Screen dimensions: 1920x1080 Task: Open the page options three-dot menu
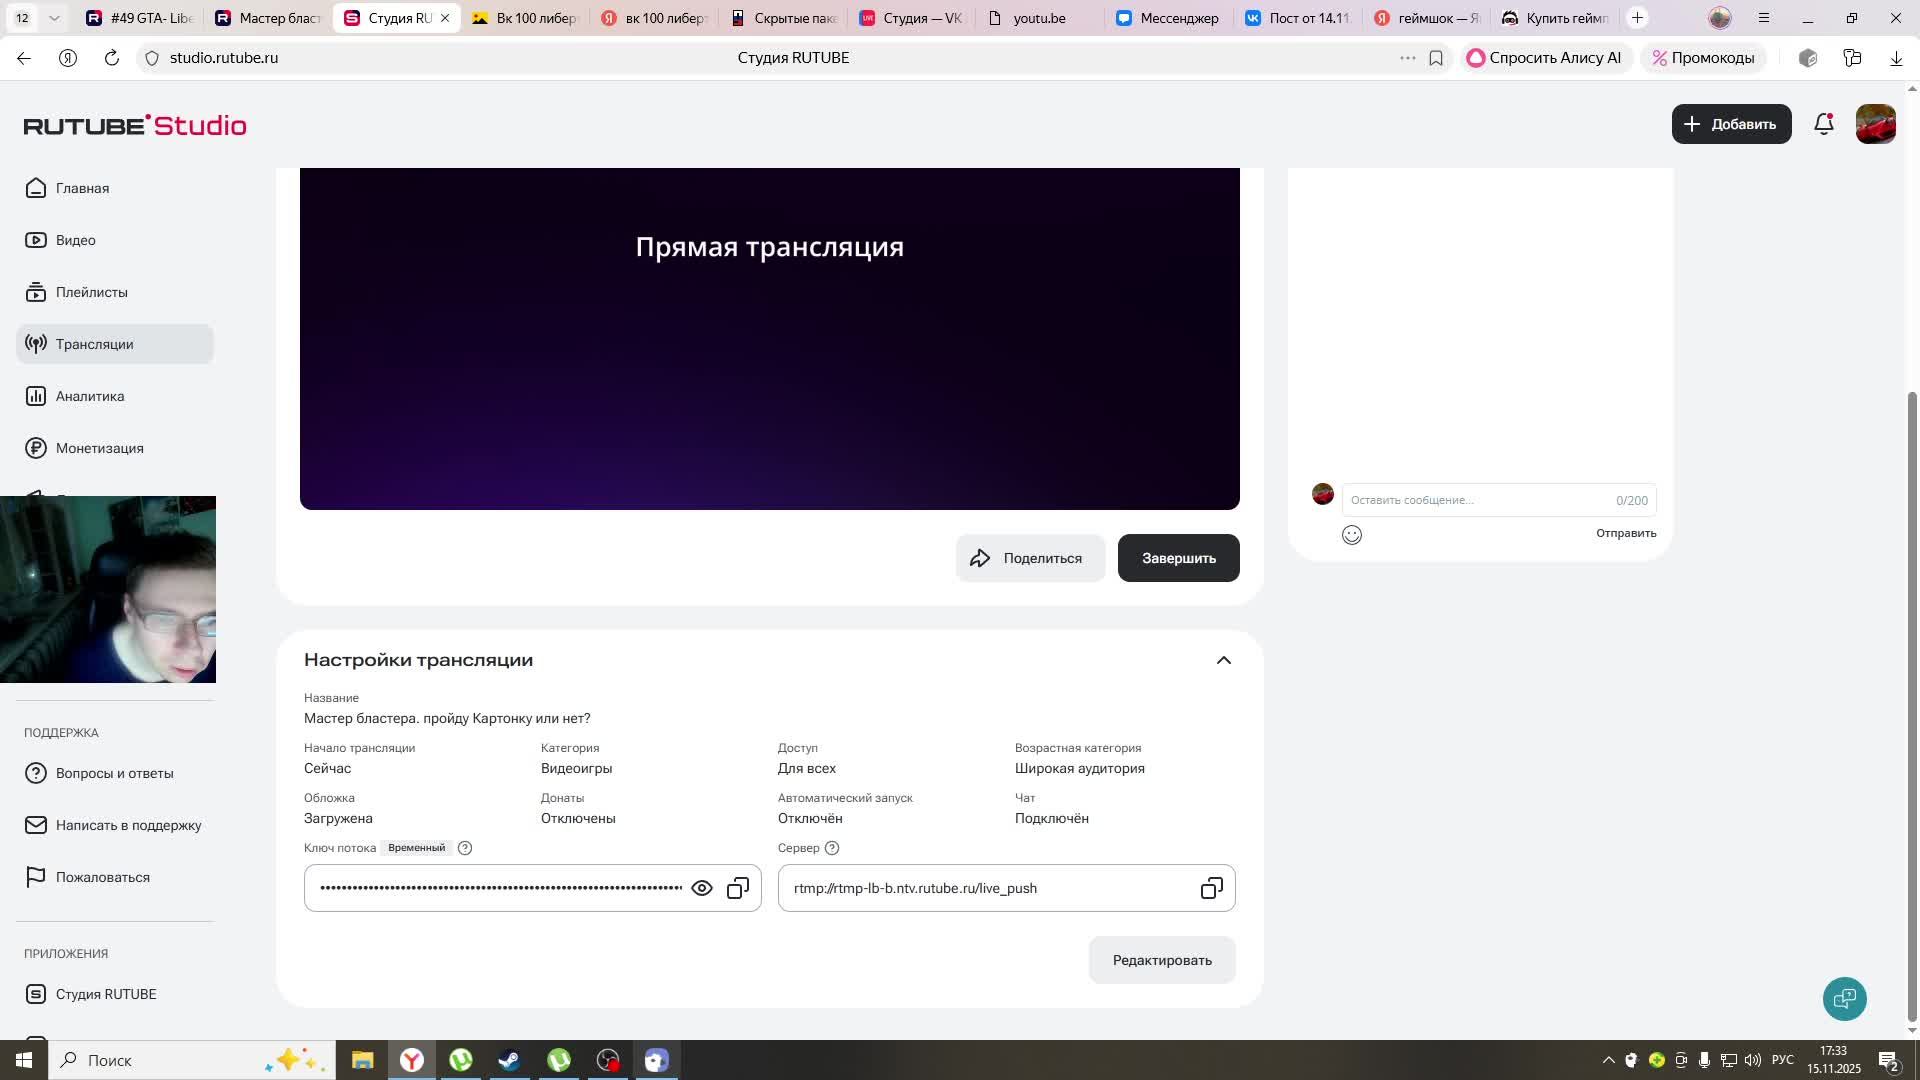pos(1407,58)
